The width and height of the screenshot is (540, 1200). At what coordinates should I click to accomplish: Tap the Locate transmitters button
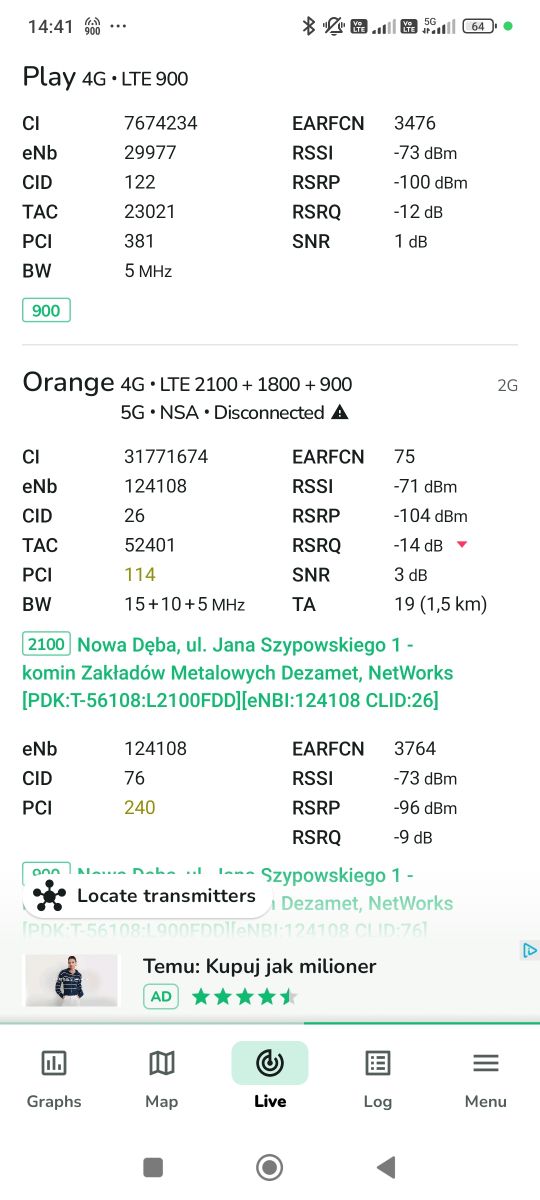pos(146,896)
